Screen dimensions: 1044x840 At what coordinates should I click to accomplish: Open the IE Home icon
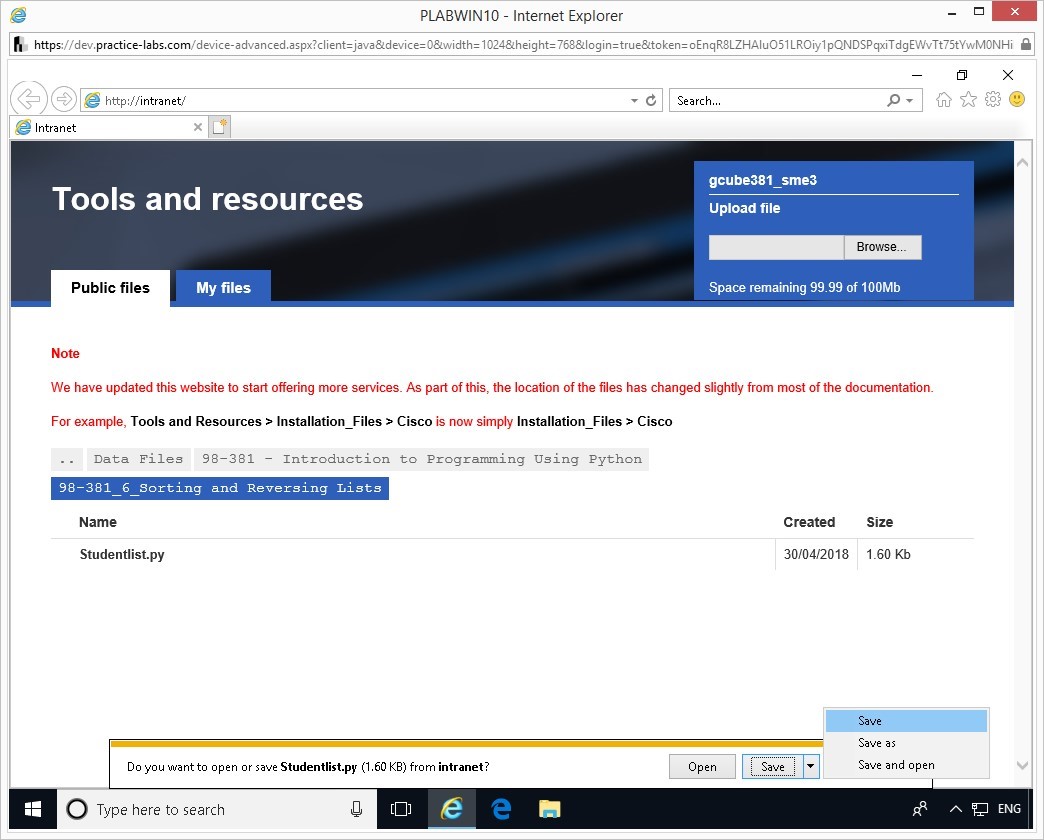[943, 99]
